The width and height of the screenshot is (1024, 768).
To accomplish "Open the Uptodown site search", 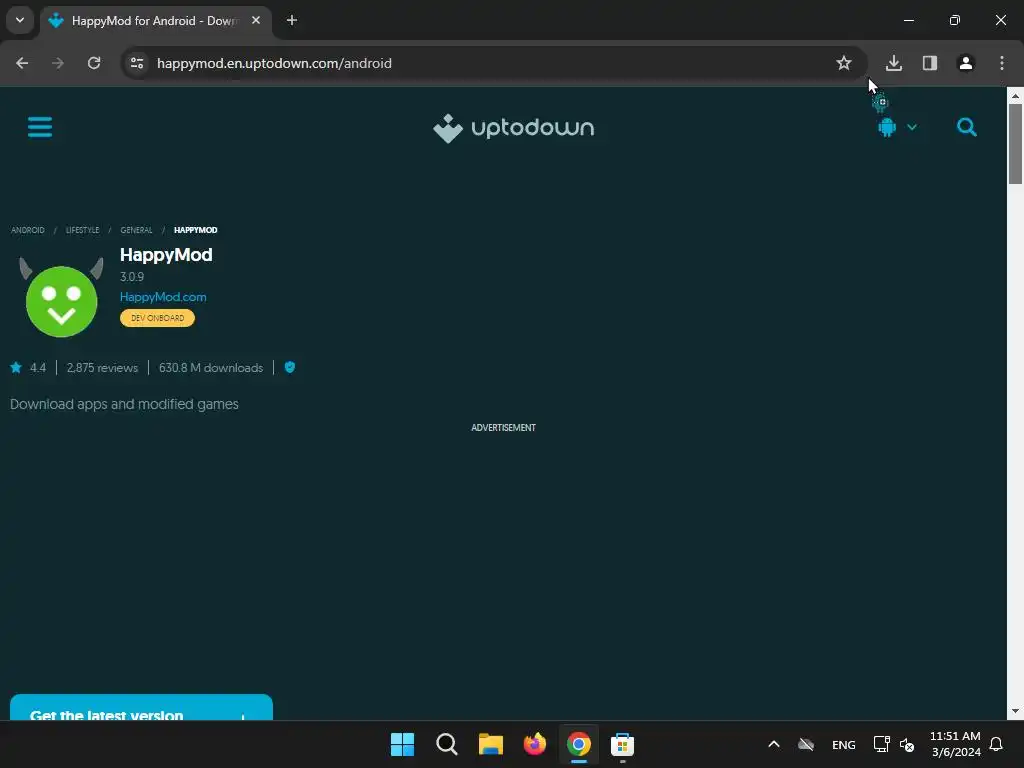I will pyautogui.click(x=967, y=127).
